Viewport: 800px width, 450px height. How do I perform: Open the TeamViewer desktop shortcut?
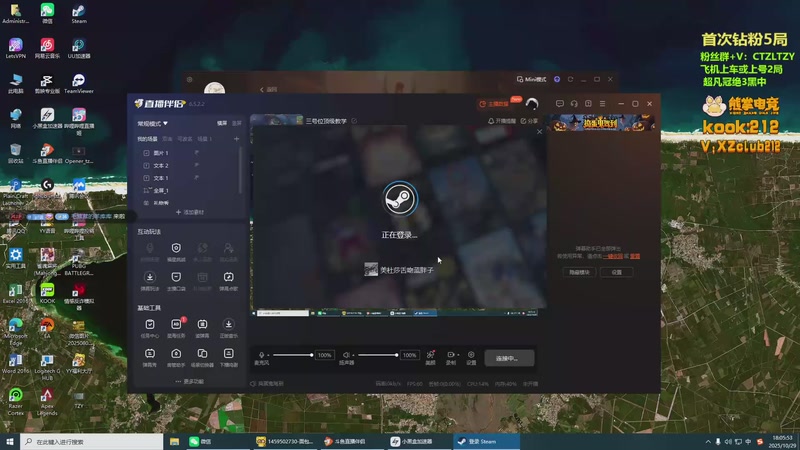79,83
